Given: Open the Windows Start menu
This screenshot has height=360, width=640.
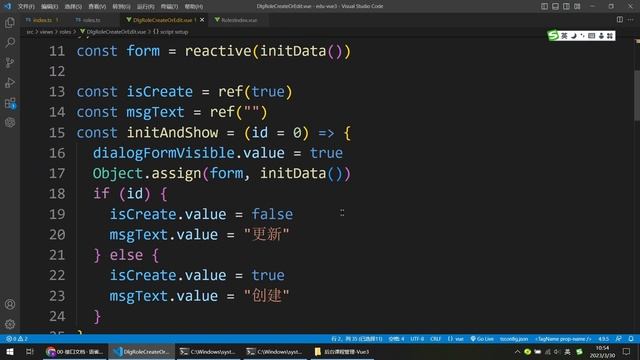Looking at the screenshot, I should tap(10, 351).
